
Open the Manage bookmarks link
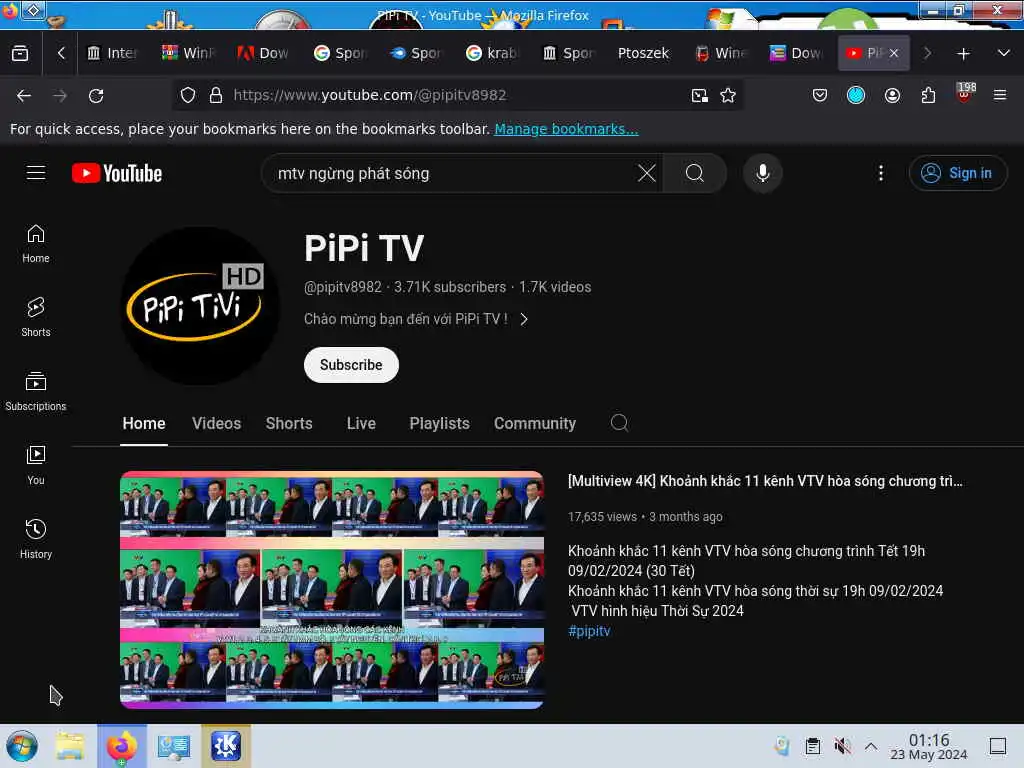pyautogui.click(x=566, y=129)
